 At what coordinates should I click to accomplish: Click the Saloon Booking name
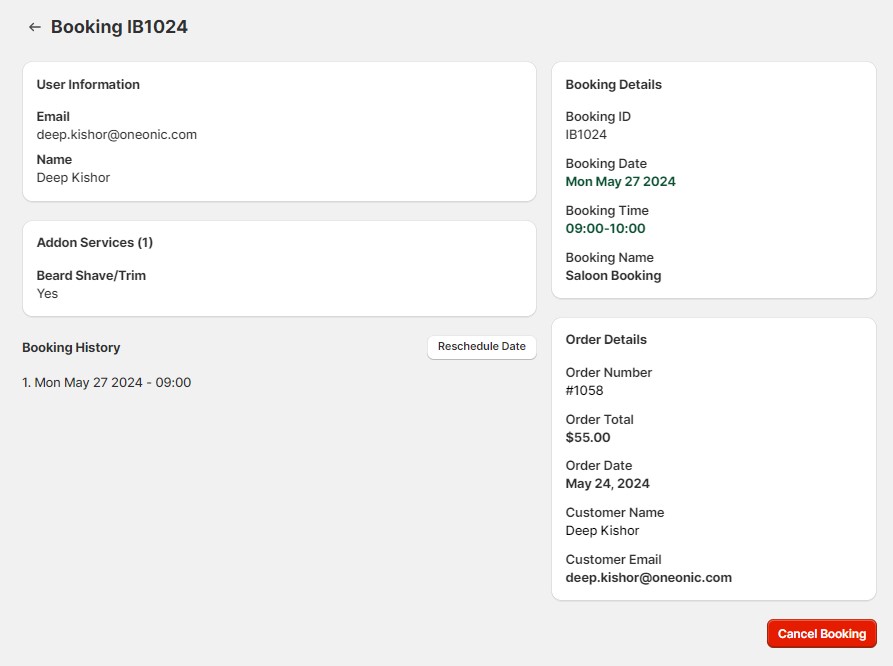coord(613,276)
